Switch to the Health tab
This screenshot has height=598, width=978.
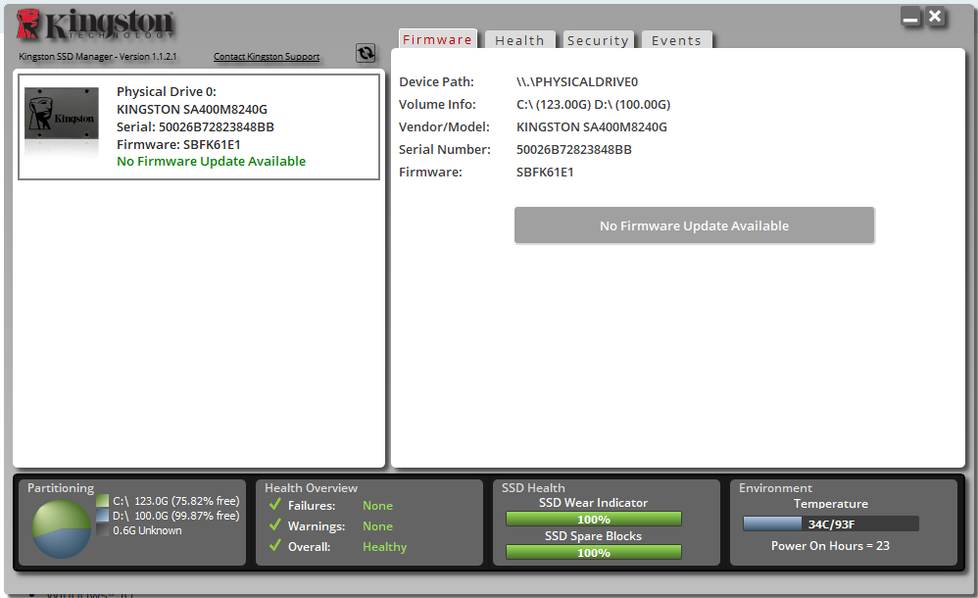[519, 41]
